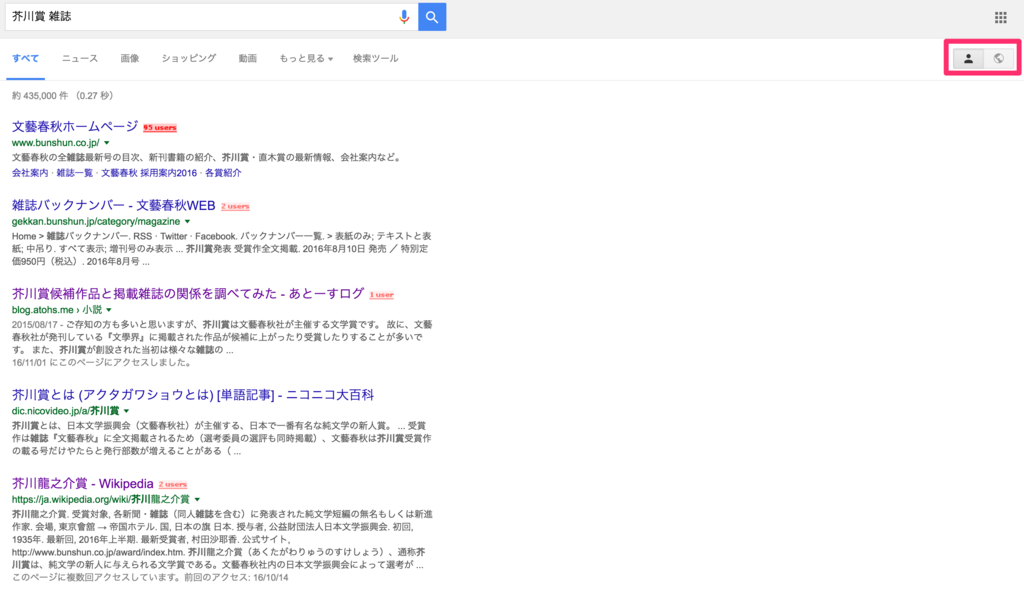Expand arrow next to ja.wikipedia.org URL
The width and height of the screenshot is (1024, 599).
point(197,499)
